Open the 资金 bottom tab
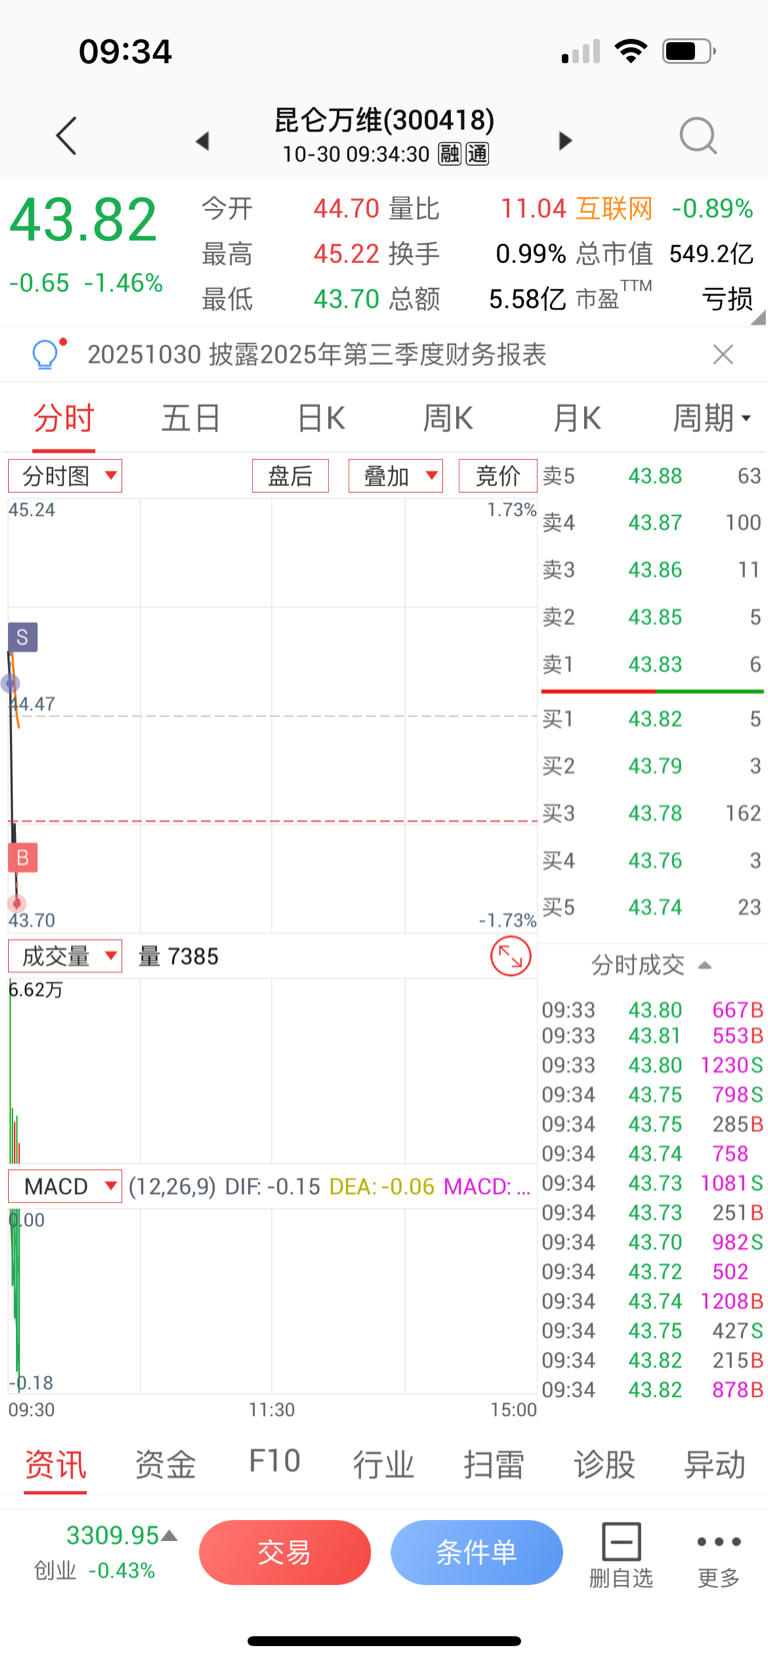768x1663 pixels. click(x=165, y=1465)
